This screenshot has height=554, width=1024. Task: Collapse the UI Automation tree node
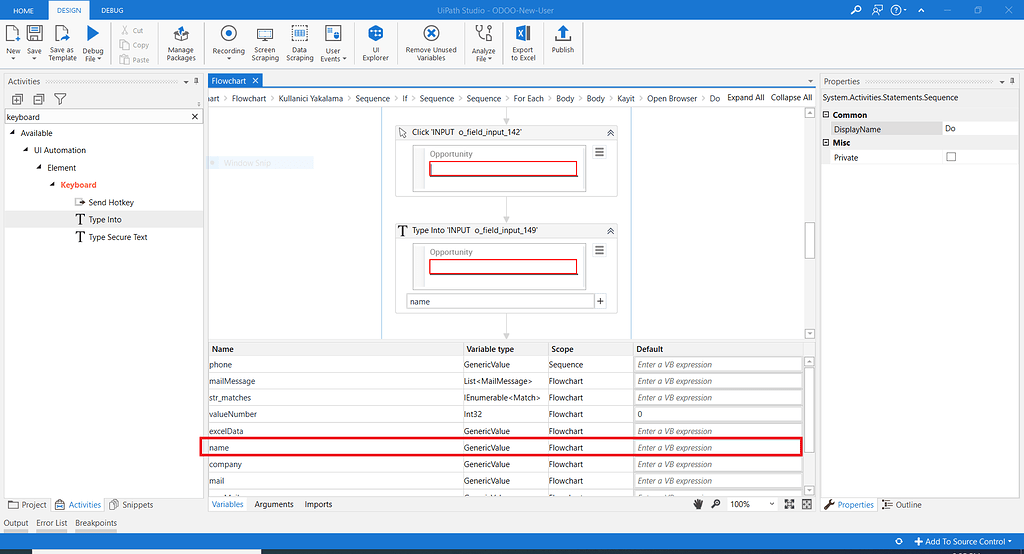pyautogui.click(x=26, y=150)
